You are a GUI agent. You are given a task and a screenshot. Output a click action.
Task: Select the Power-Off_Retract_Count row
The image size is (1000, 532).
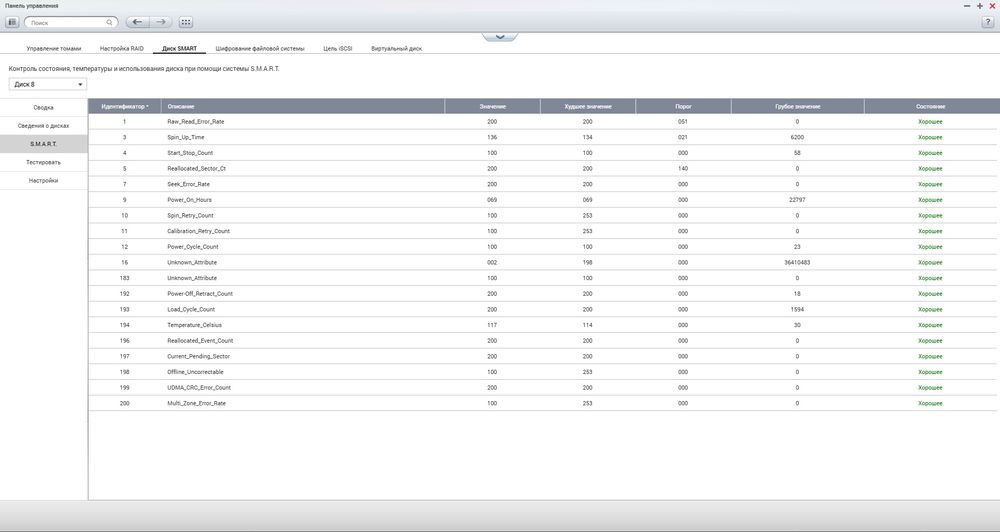click(542, 293)
